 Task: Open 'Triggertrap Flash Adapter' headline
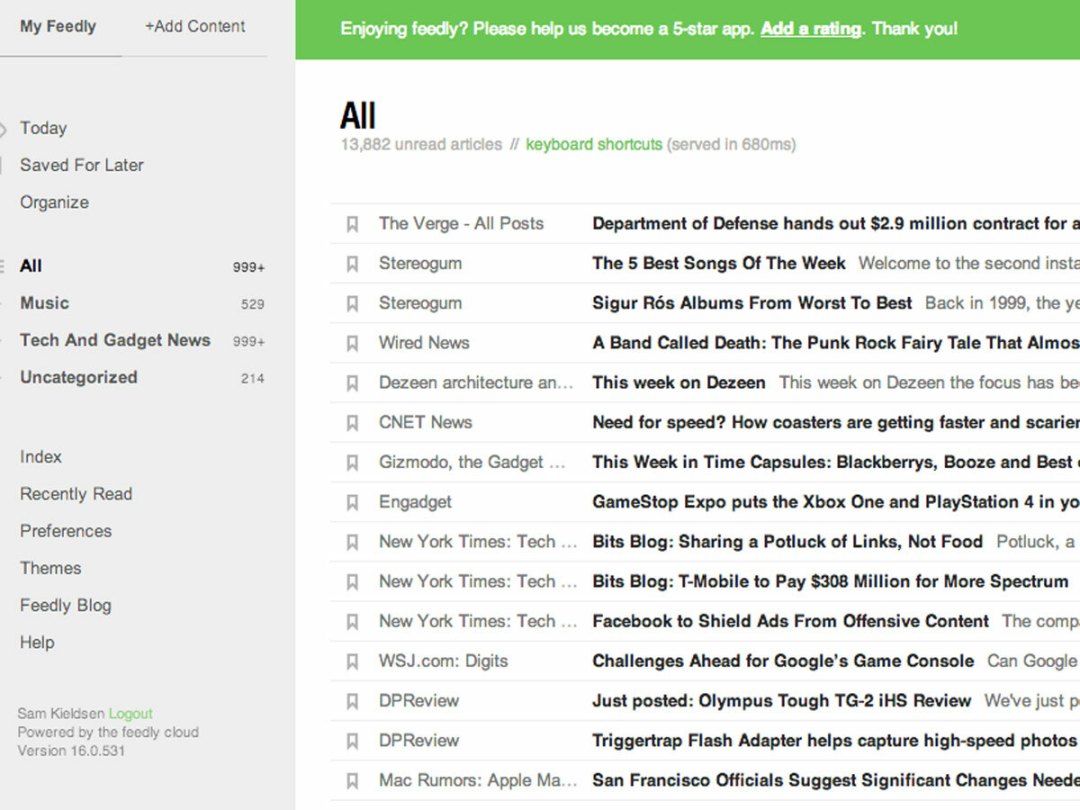[834, 741]
